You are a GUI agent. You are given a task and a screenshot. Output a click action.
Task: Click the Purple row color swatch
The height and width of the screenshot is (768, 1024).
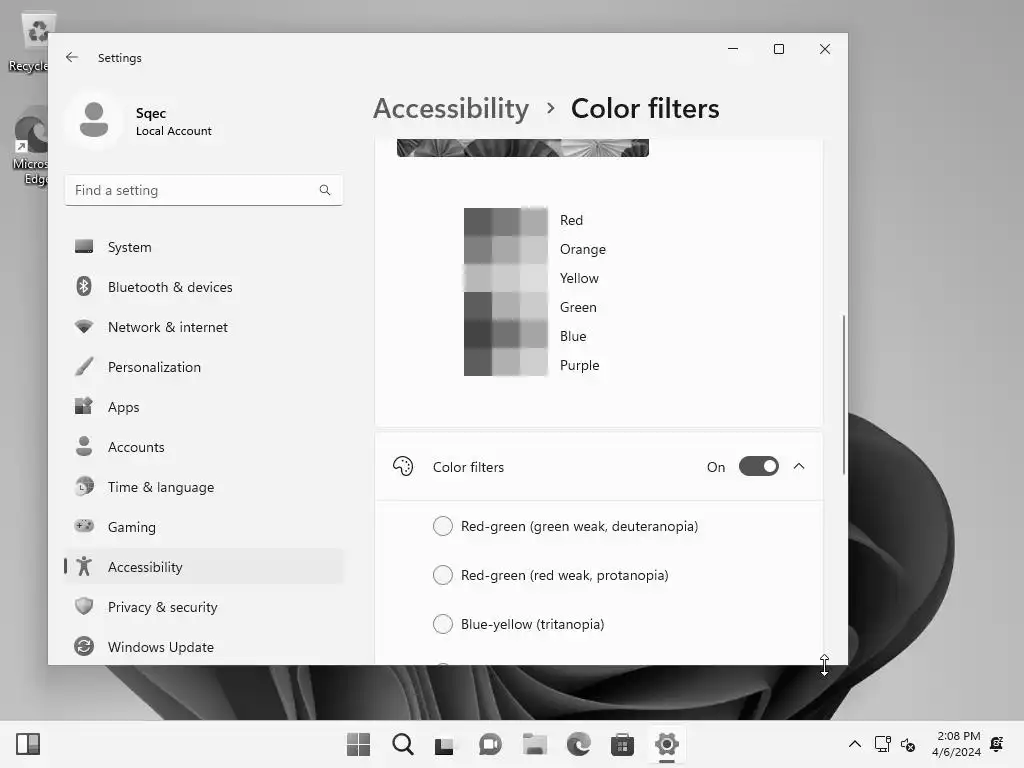tap(505, 362)
